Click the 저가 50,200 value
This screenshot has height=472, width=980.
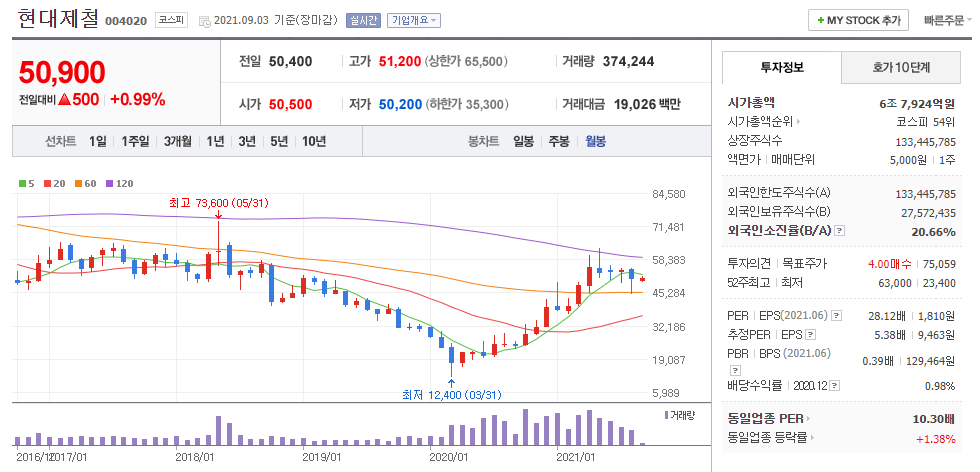click(400, 104)
